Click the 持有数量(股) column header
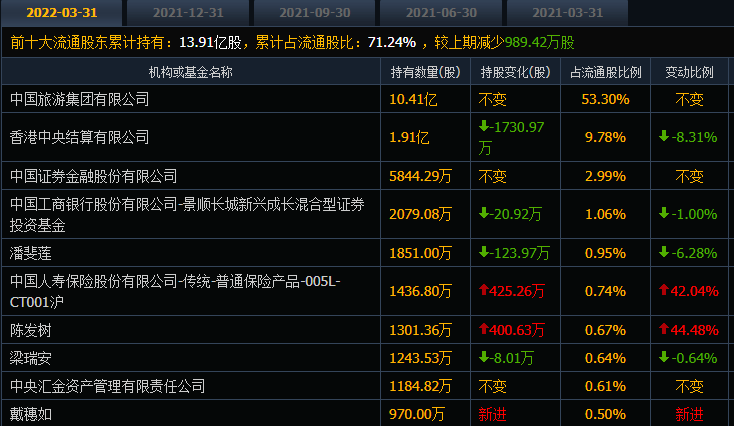This screenshot has height=426, width=734. [426, 72]
